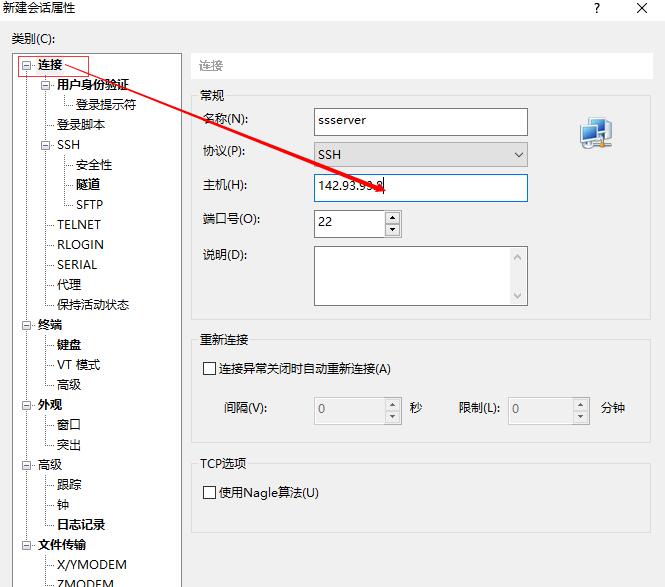
Task: Go to 键盘 terminal settings
Action: 69,344
